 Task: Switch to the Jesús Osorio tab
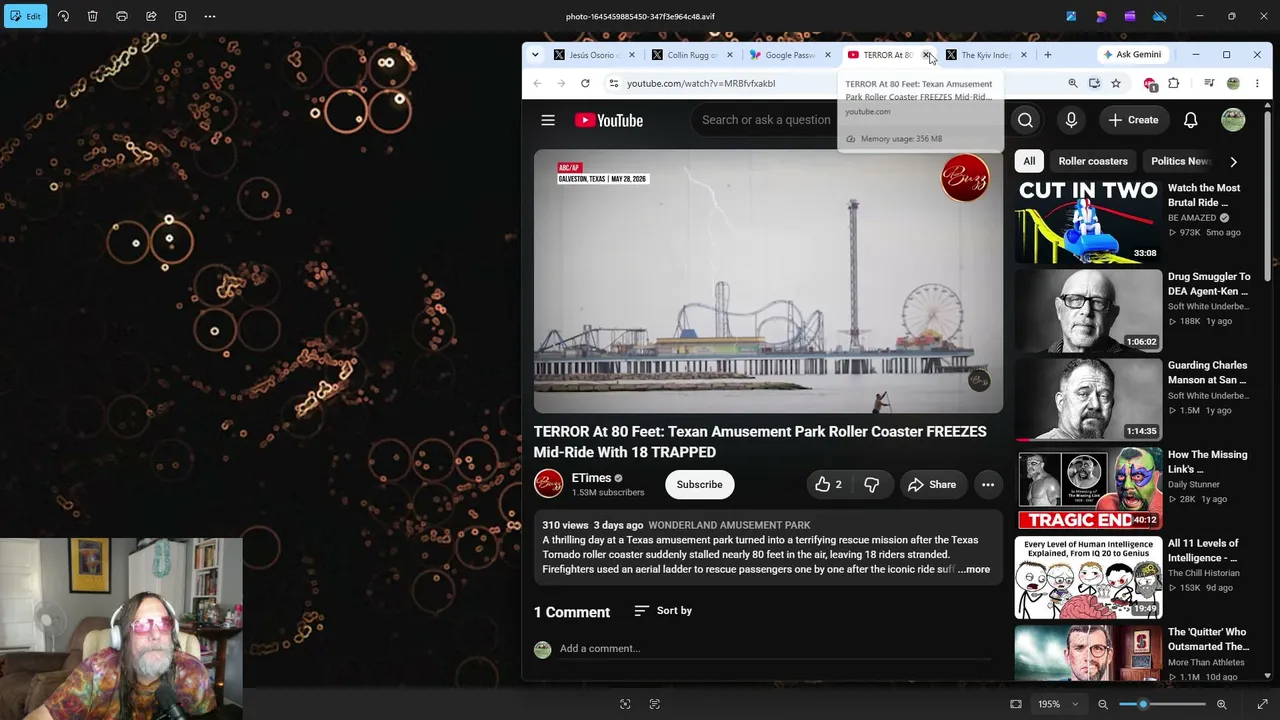tap(594, 55)
